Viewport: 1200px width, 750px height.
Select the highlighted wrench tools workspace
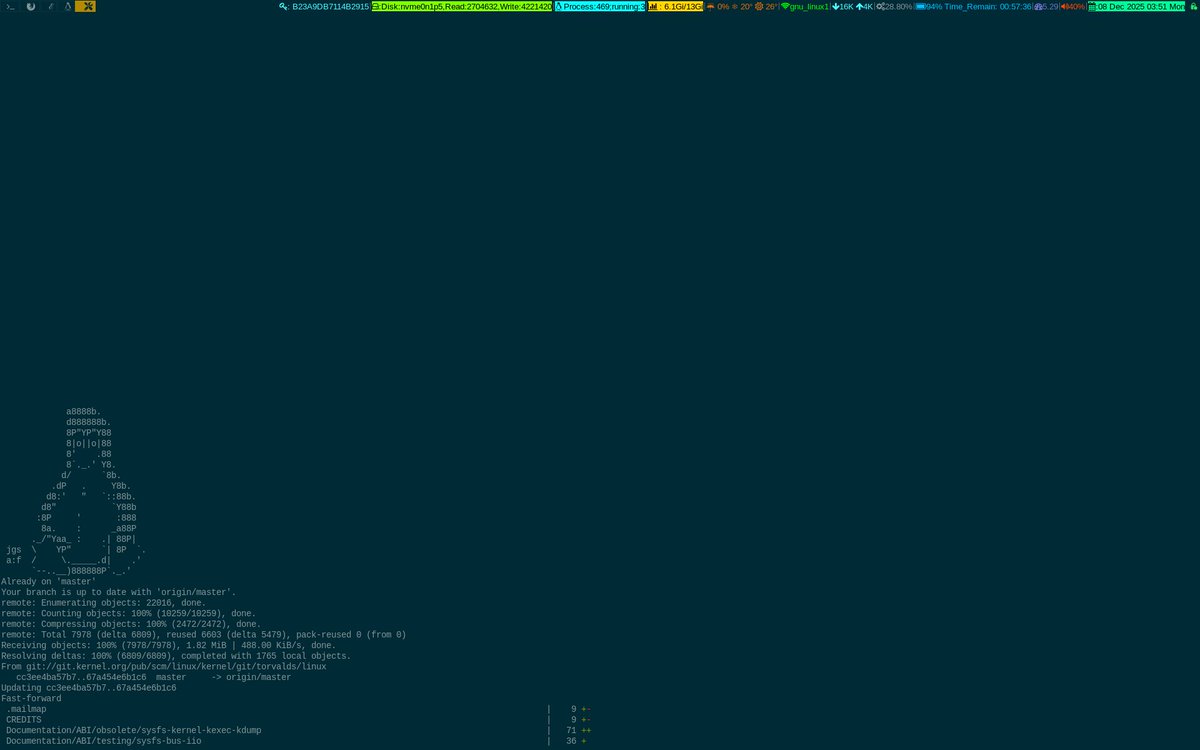coord(87,6)
